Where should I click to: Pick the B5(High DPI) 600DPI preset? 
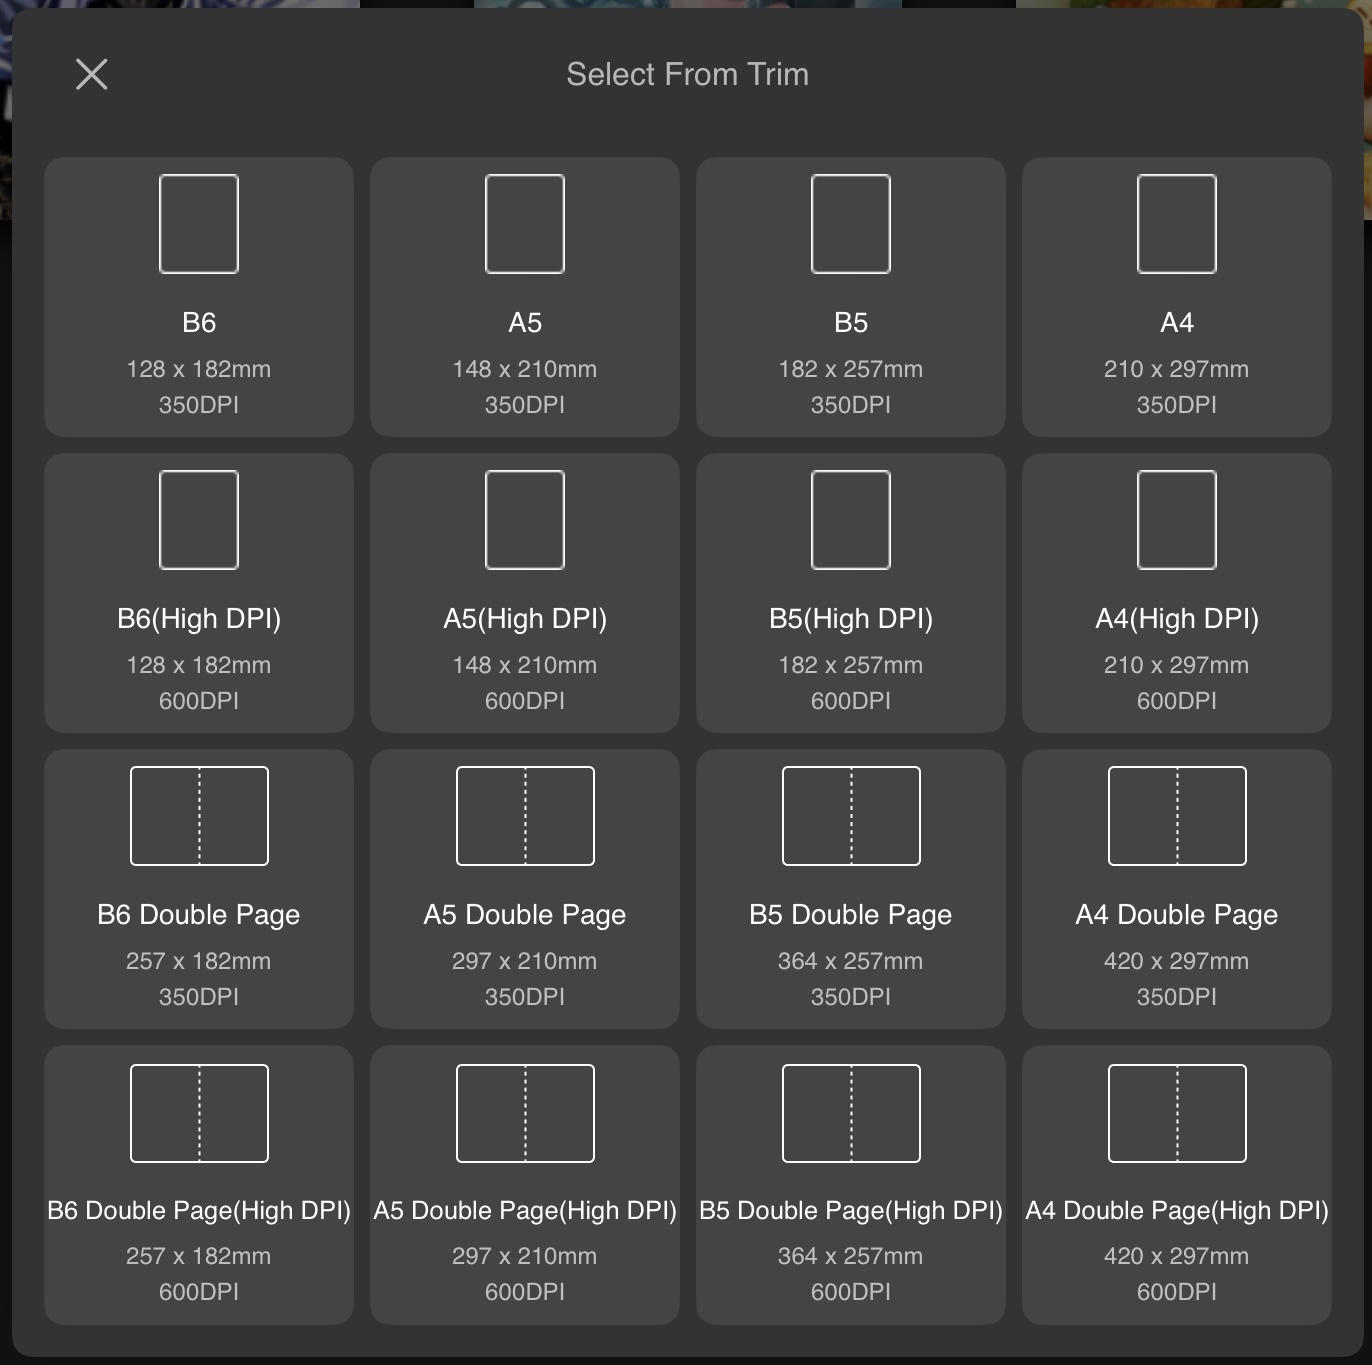851,593
